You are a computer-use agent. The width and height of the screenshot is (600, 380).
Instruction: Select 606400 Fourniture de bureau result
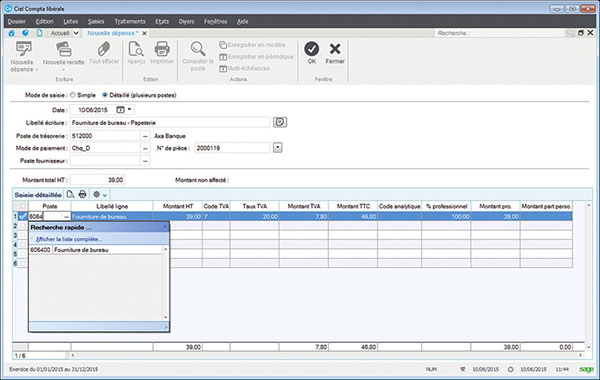(x=95, y=250)
